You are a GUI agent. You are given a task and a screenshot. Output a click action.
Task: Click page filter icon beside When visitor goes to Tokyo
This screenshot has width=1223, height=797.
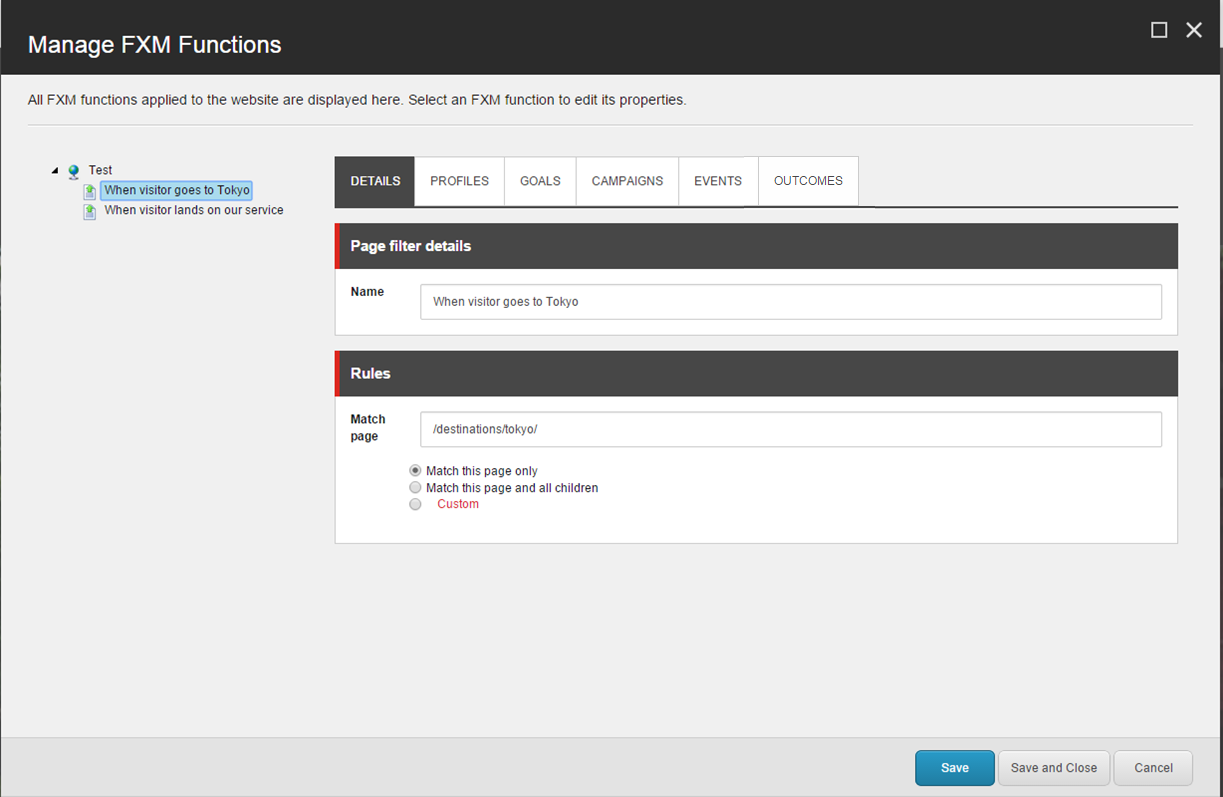(89, 191)
